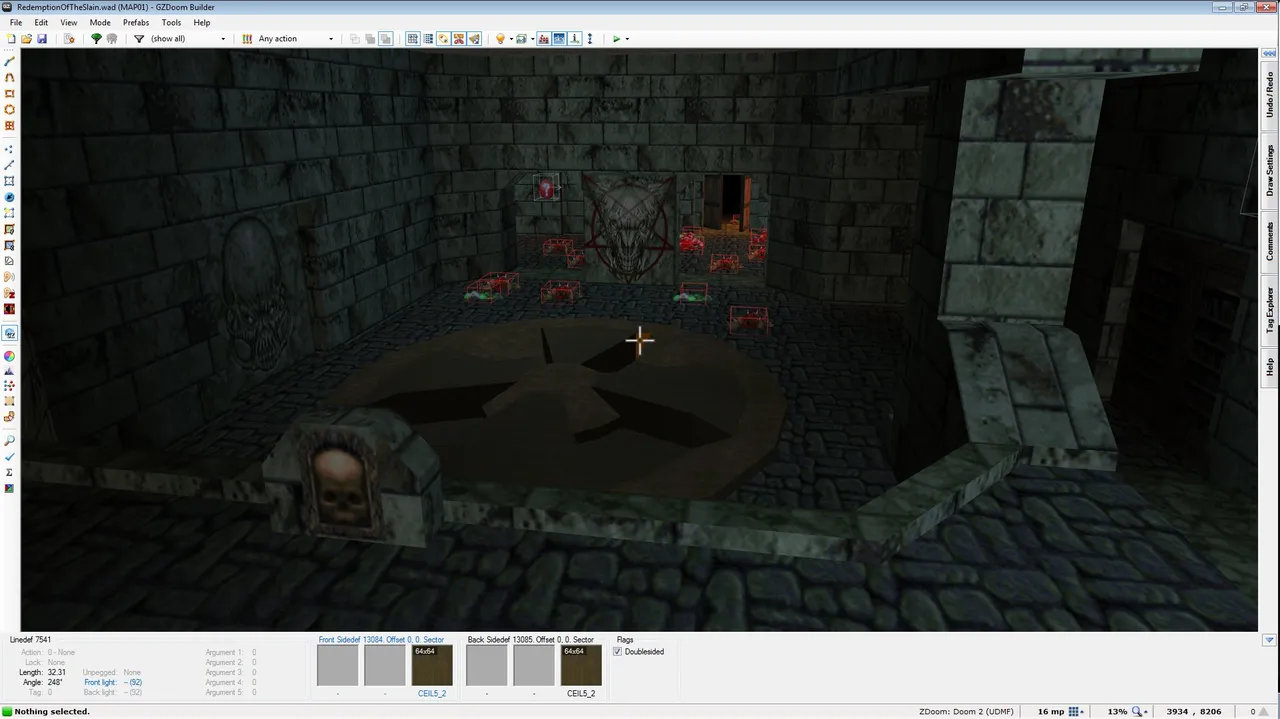Click the linedef color presets icon
1280x719 pixels.
pos(247,39)
